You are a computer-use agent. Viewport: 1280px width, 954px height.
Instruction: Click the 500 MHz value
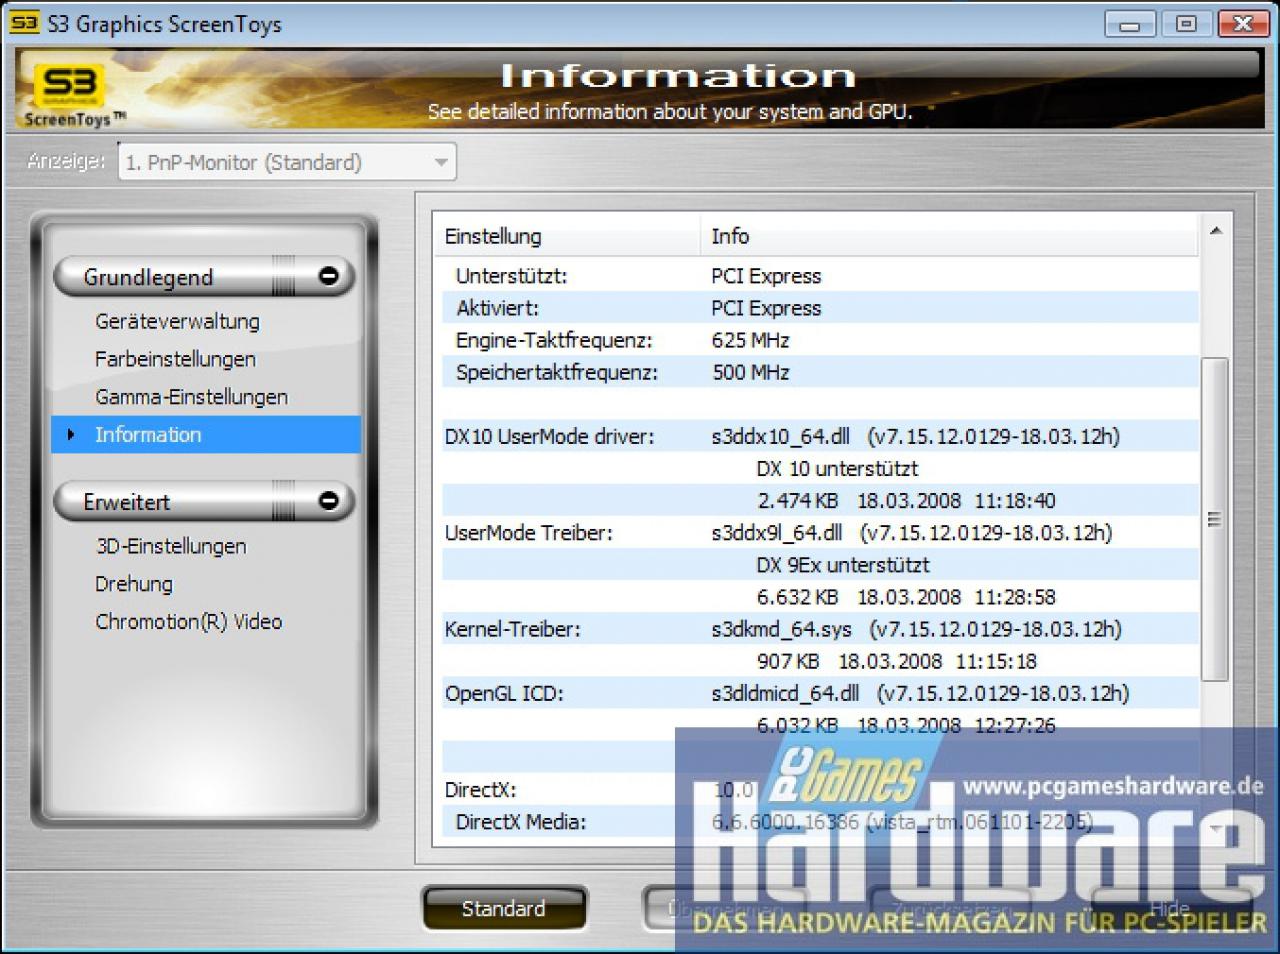(750, 372)
